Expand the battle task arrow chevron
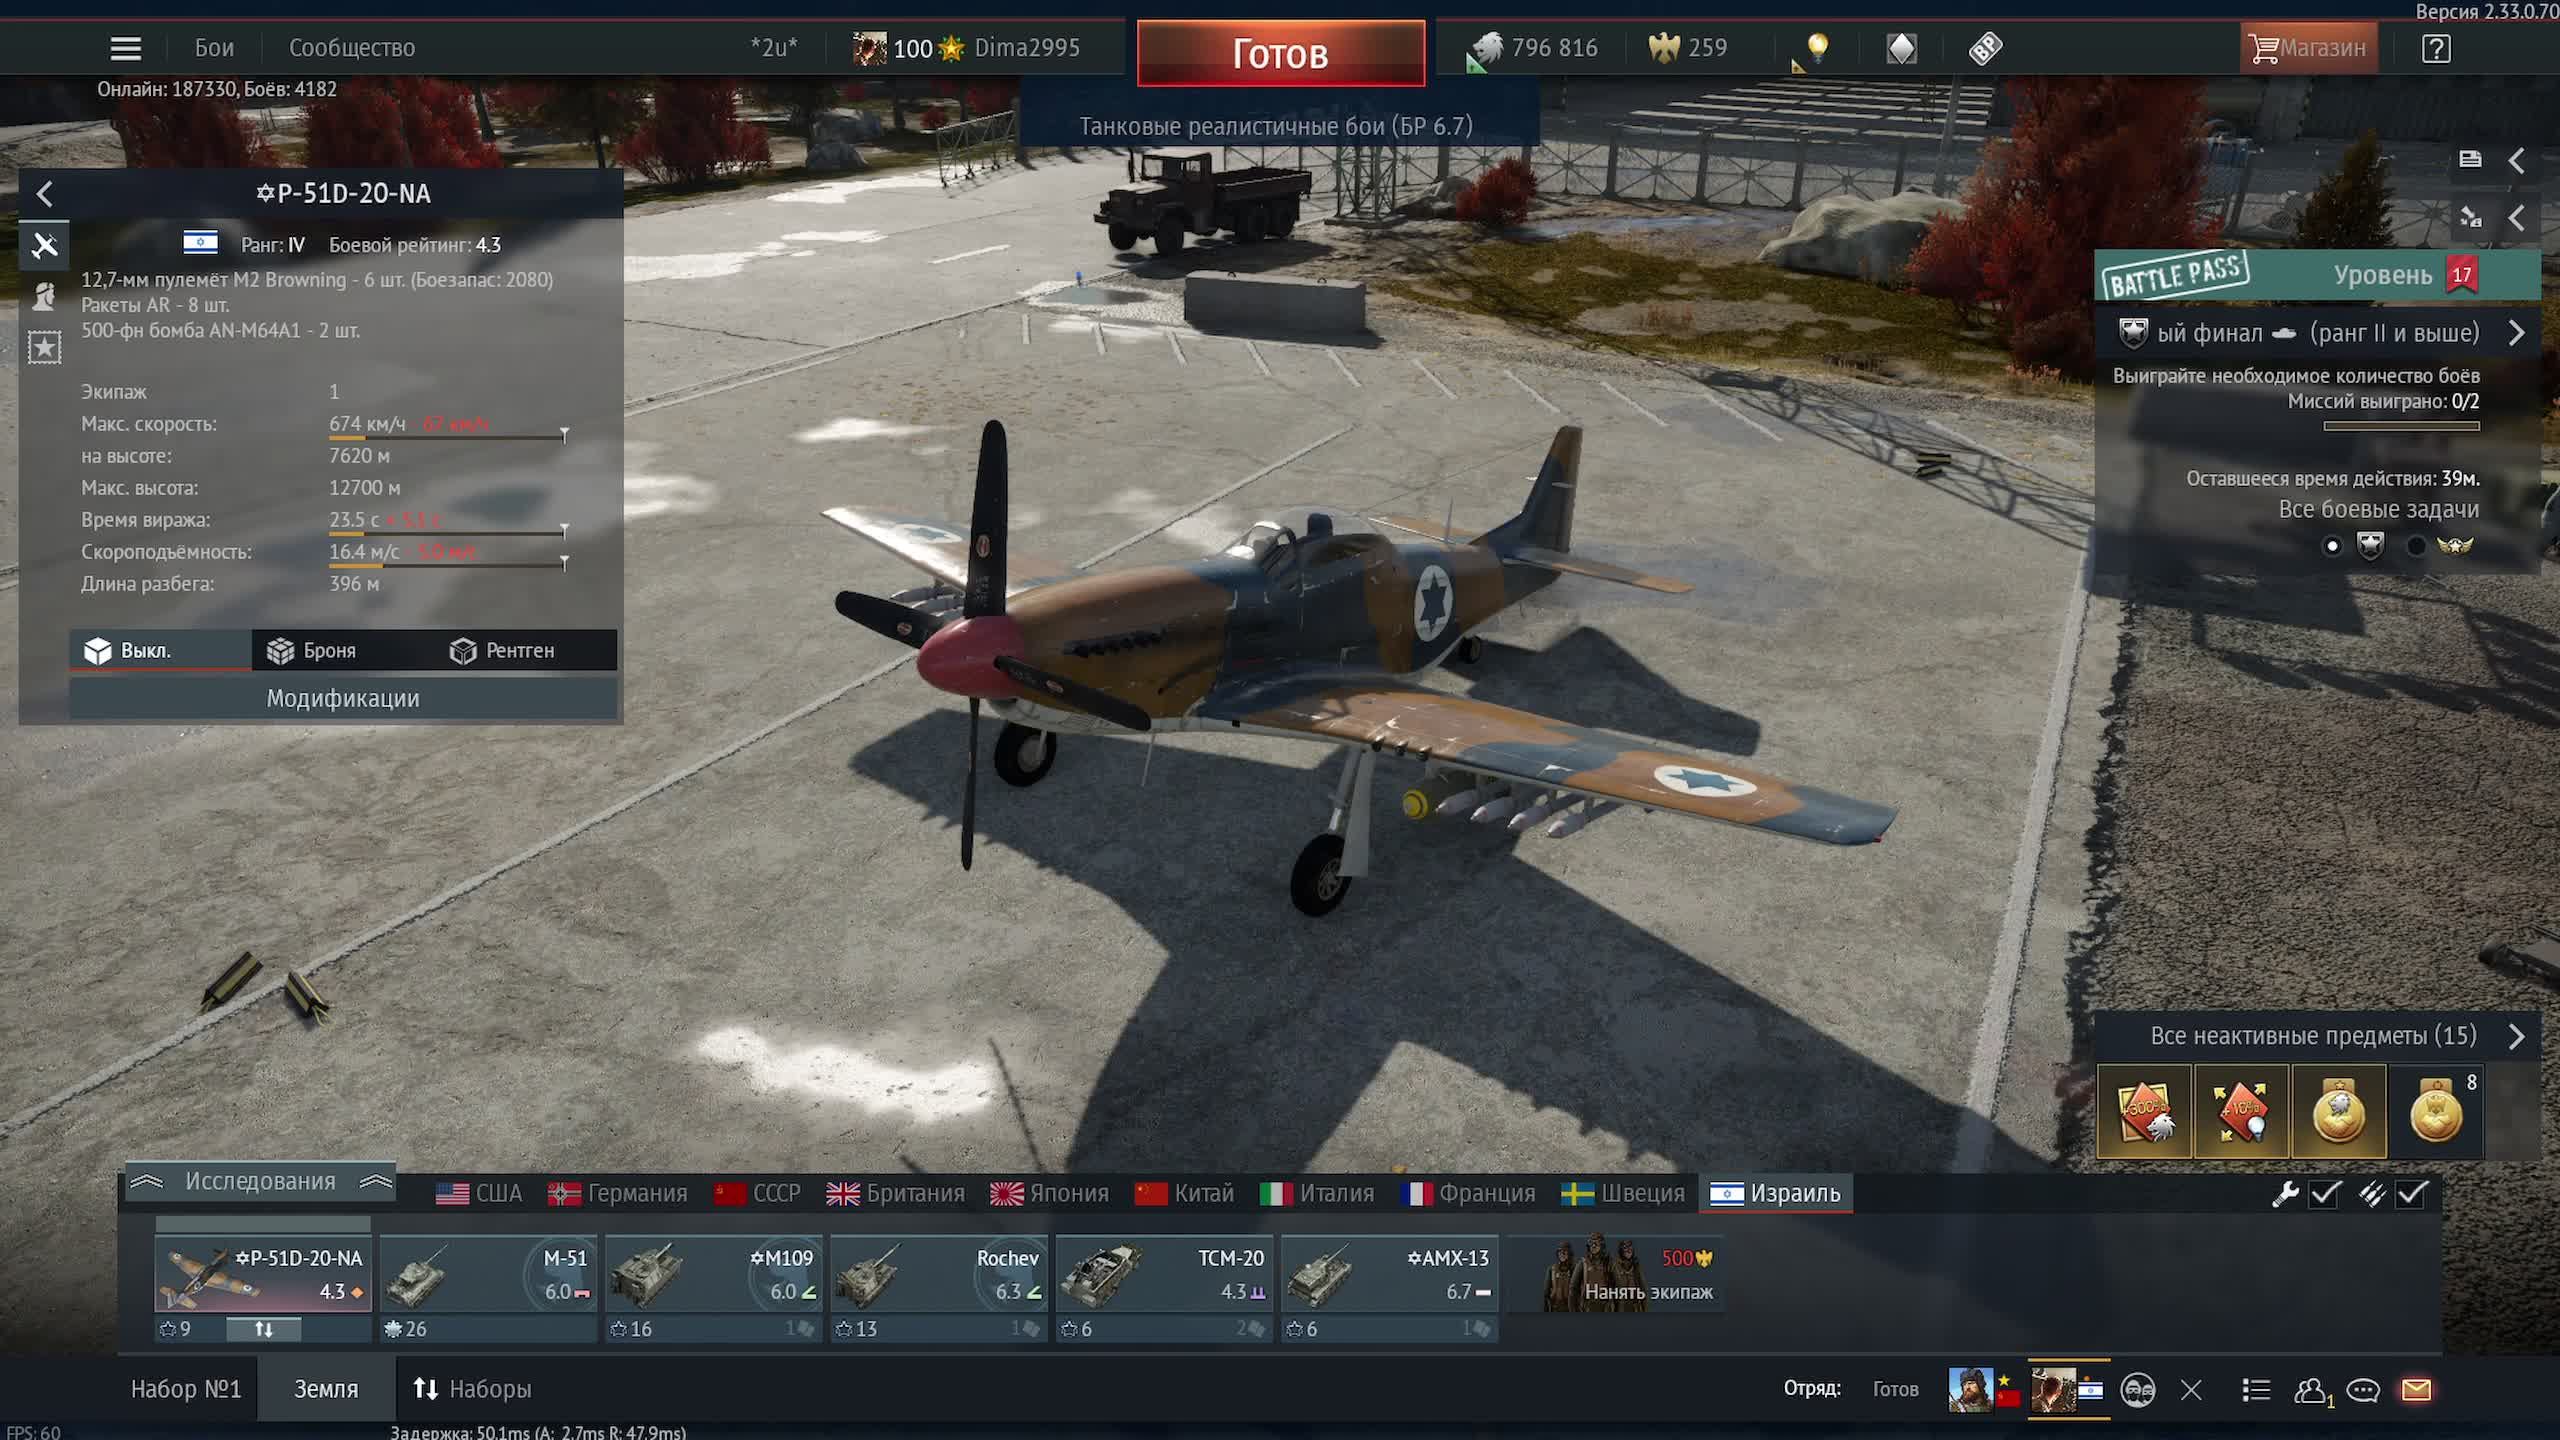 pos(2516,333)
